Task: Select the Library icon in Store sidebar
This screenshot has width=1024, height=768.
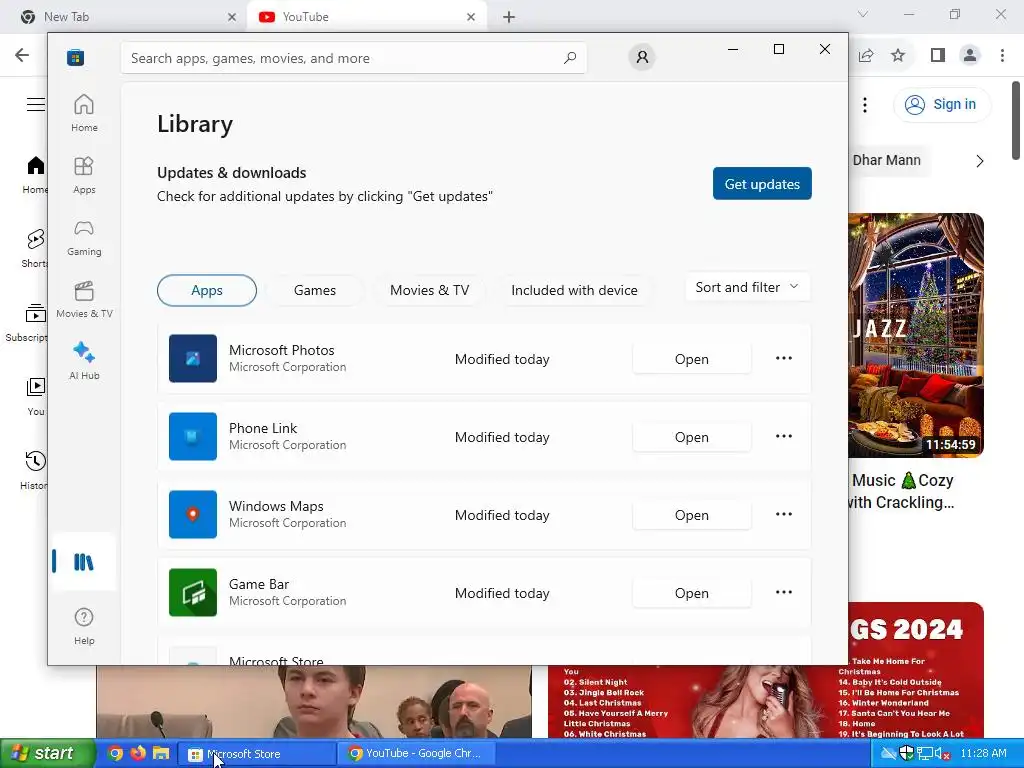Action: [x=84, y=562]
